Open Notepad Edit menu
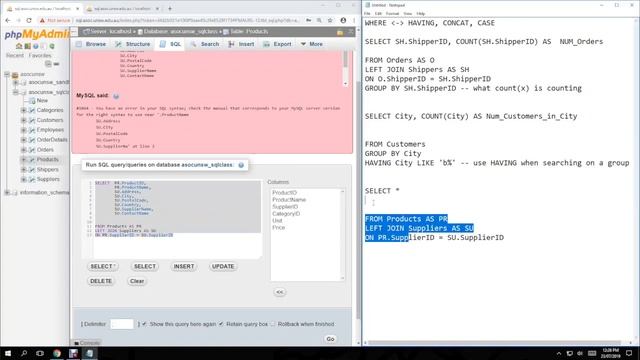Viewport: 640px width, 360px height. [378, 14]
